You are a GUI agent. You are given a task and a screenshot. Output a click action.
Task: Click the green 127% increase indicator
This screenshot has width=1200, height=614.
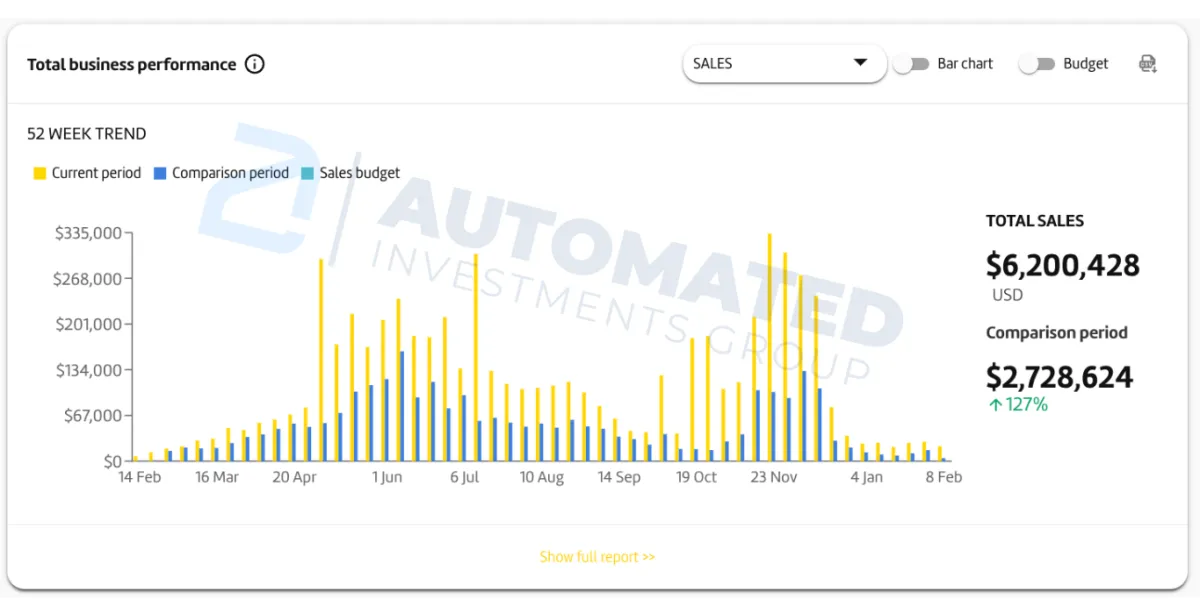[x=1017, y=405]
